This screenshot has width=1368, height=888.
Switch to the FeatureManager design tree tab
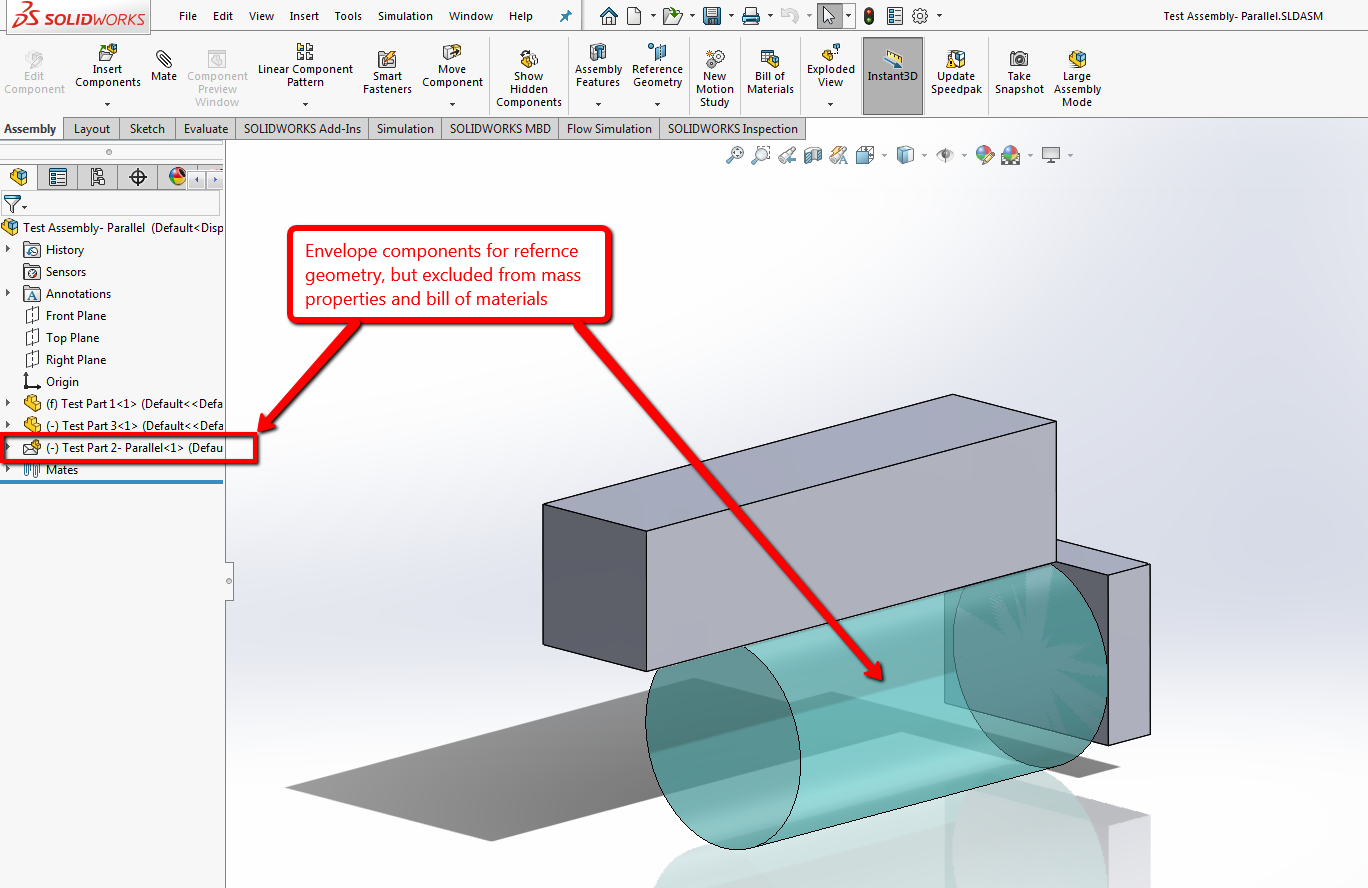19,177
